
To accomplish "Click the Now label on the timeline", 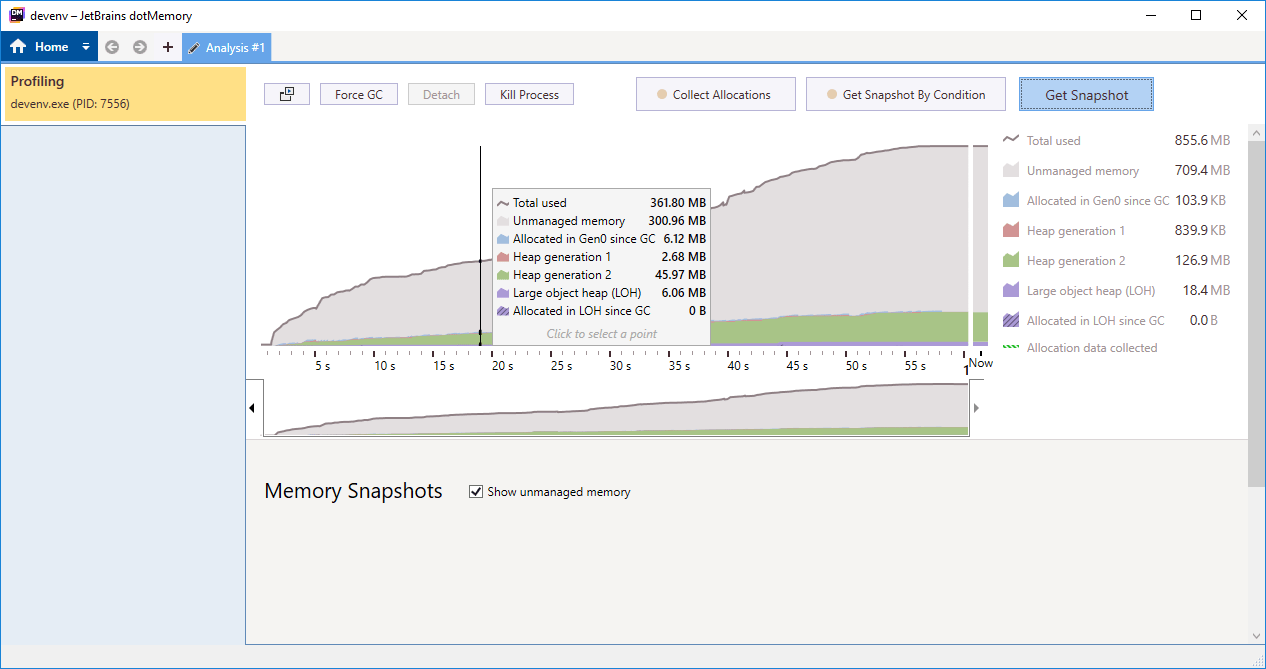I will coord(980,363).
